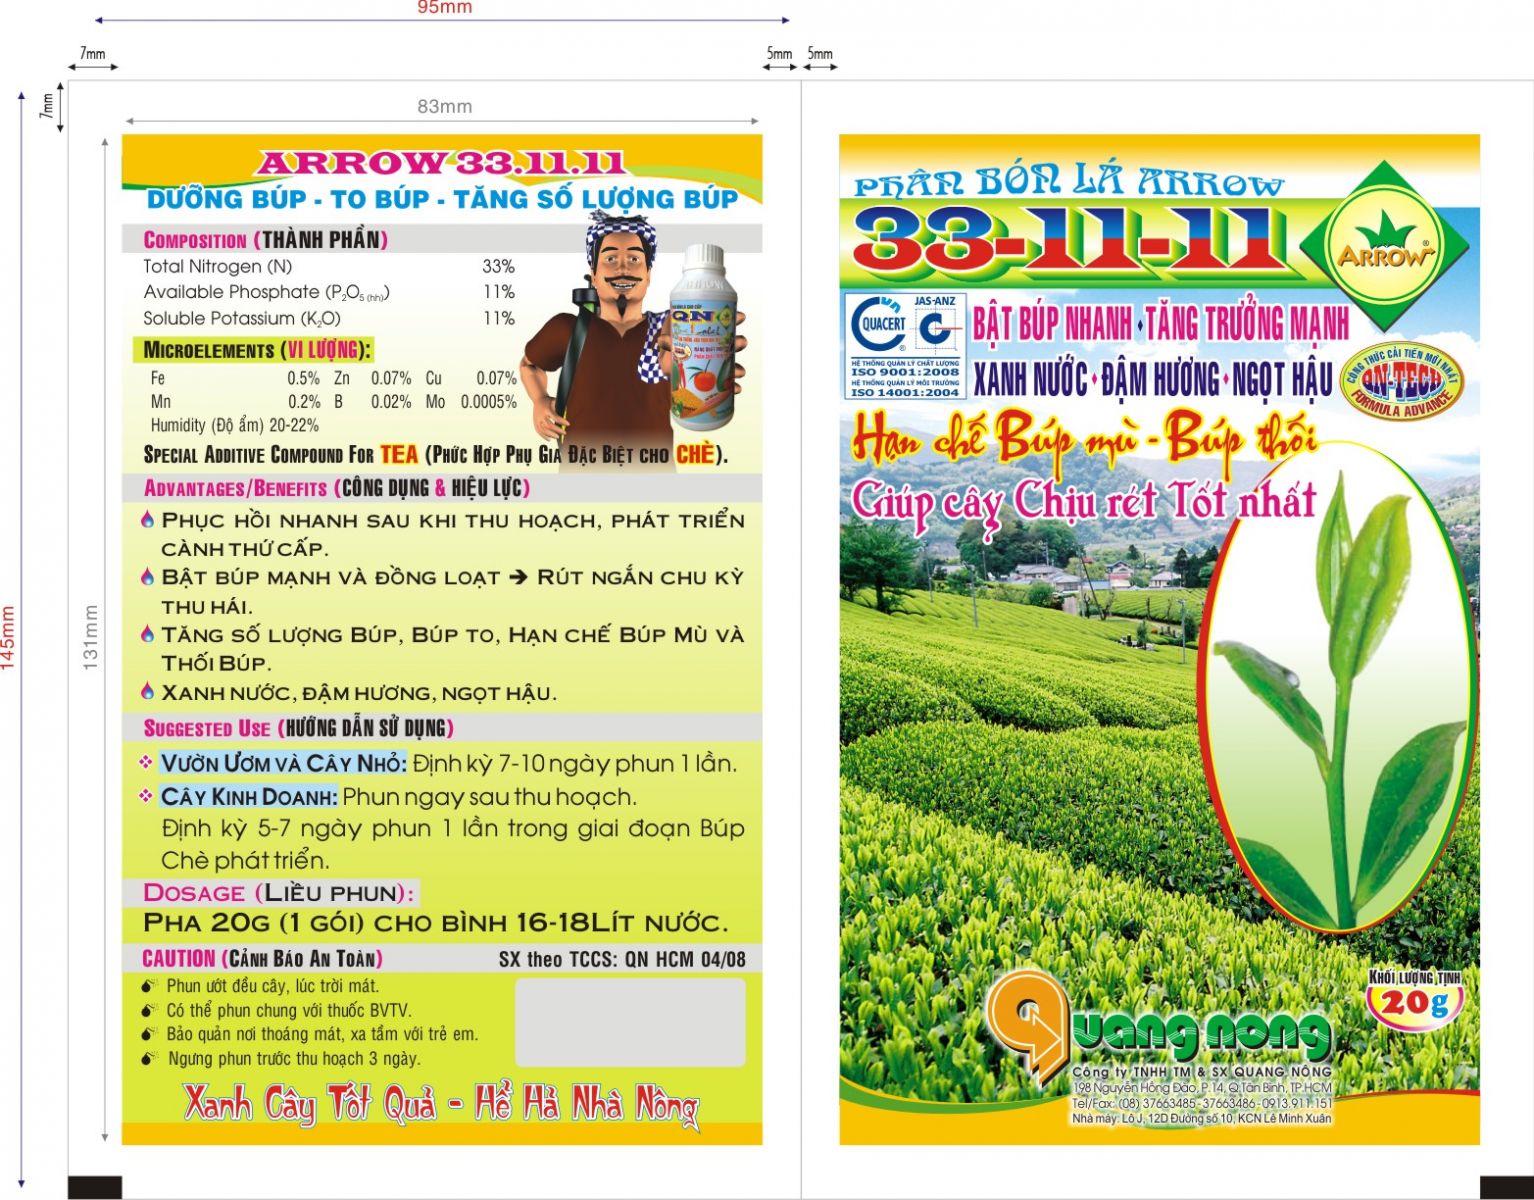The image size is (1534, 1200).
Task: Click the '95mm' width dimension label
Action: [444, 7]
